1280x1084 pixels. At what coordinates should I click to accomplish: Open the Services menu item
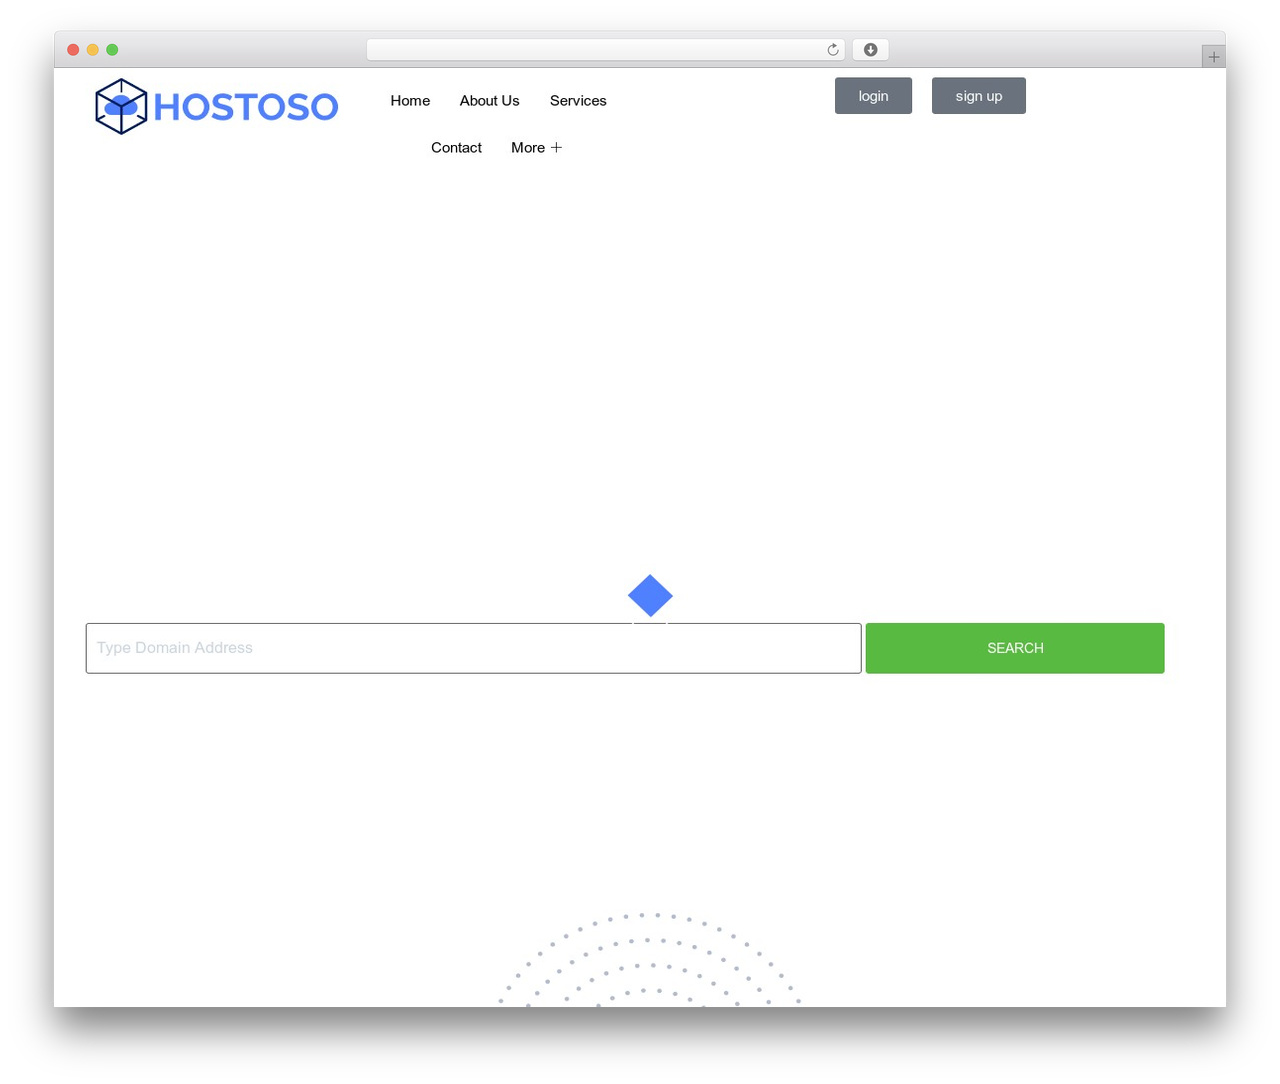point(578,100)
